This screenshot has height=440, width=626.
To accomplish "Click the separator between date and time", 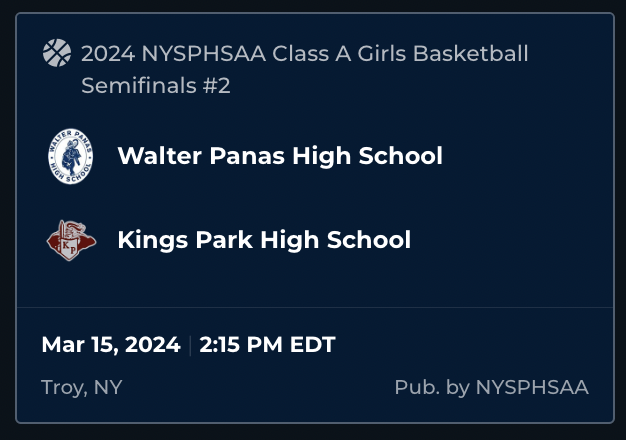I will click(x=190, y=346).
